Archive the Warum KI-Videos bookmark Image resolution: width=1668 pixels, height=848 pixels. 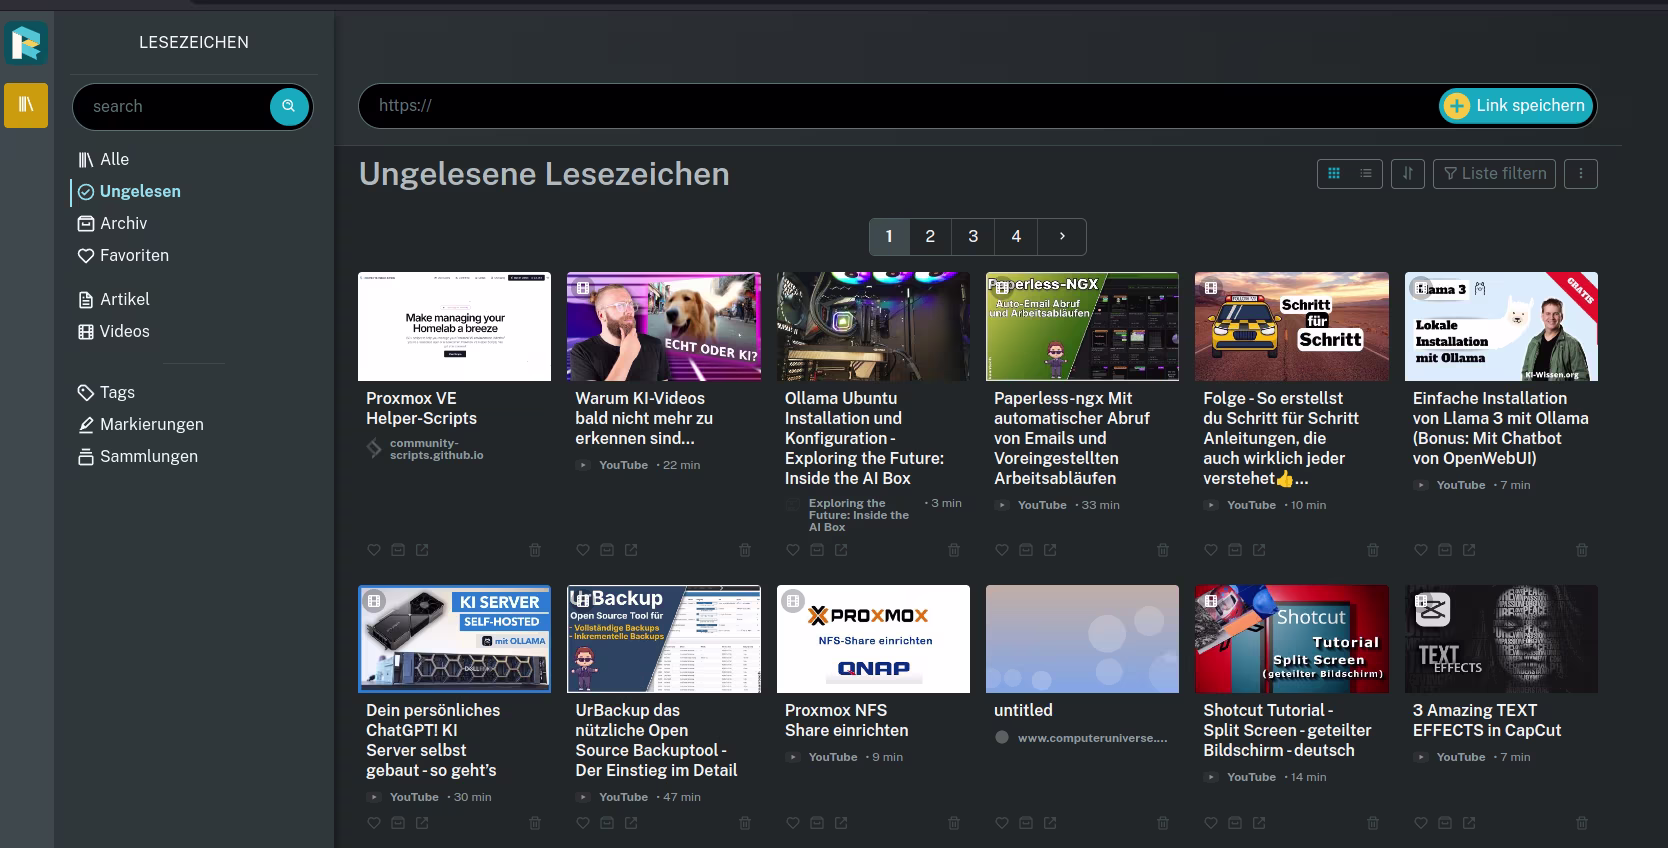[x=607, y=550]
